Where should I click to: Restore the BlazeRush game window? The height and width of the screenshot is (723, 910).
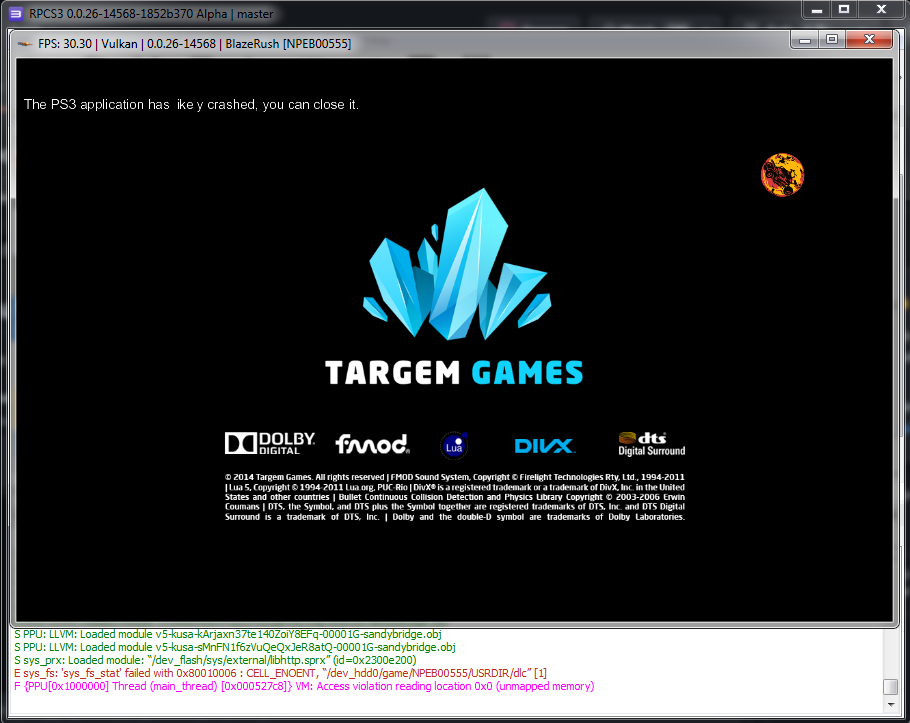click(832, 40)
